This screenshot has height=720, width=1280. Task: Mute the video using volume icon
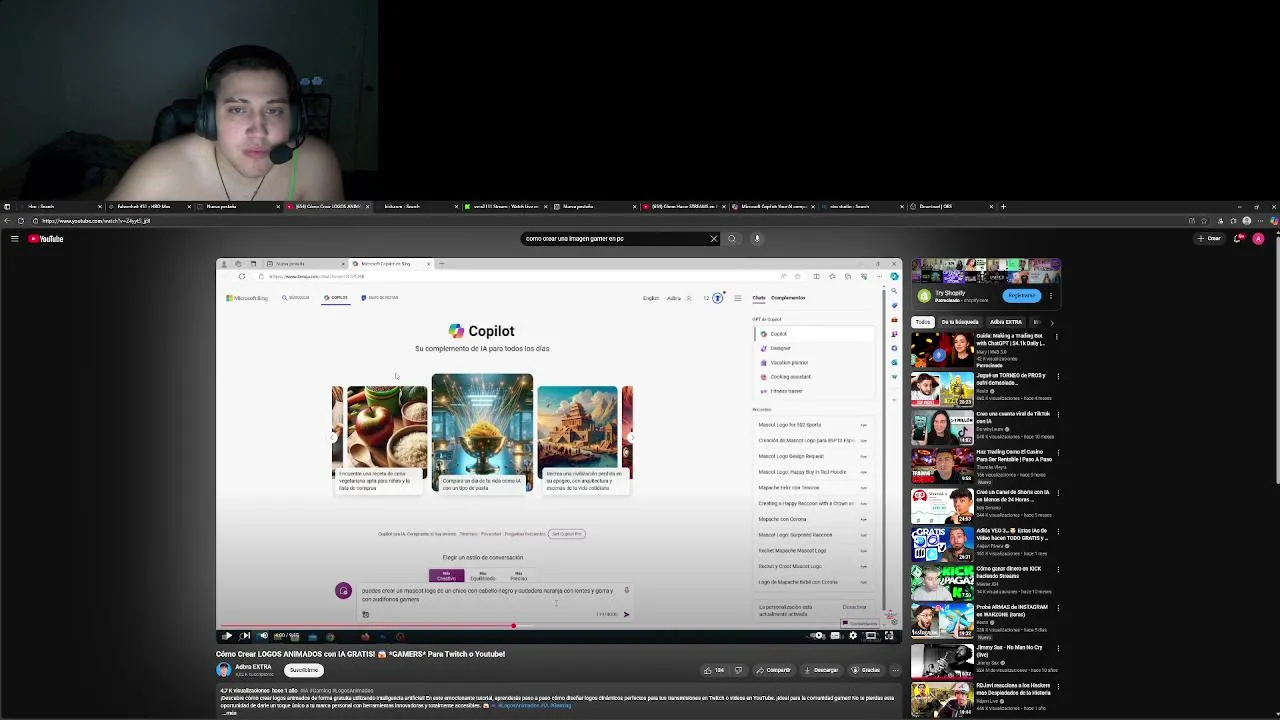coord(263,636)
